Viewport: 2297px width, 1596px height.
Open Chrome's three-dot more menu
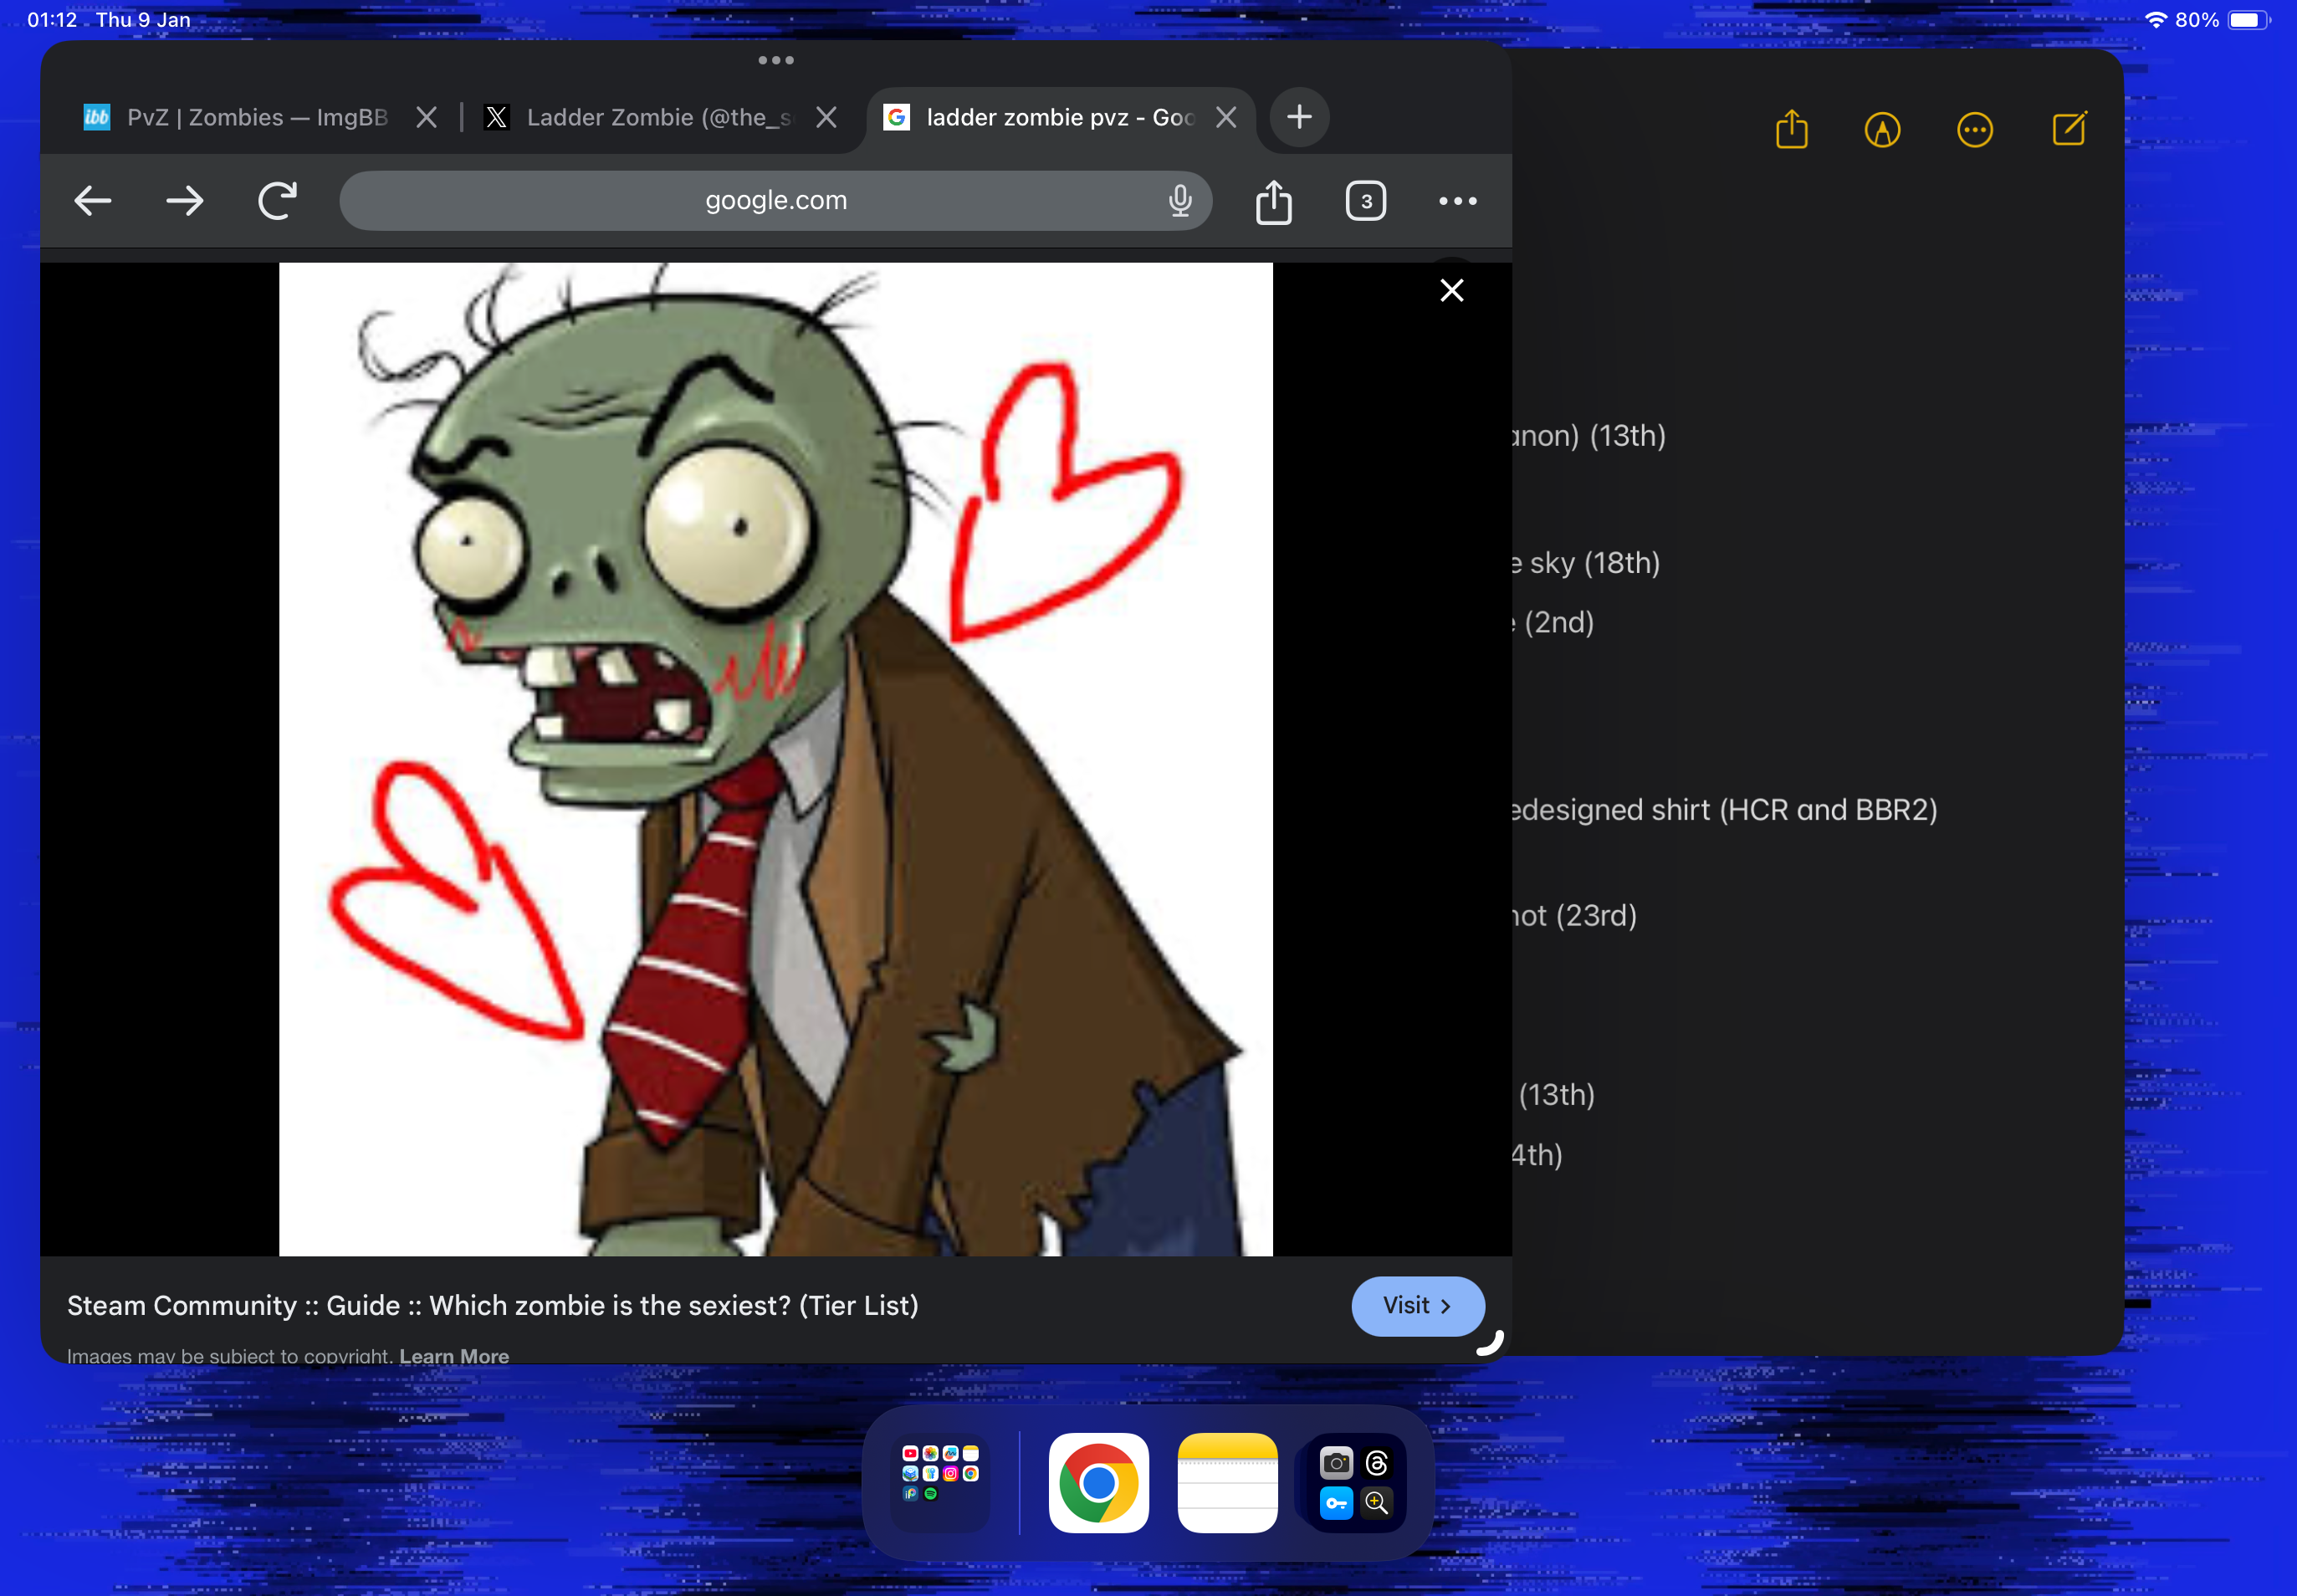point(1457,201)
